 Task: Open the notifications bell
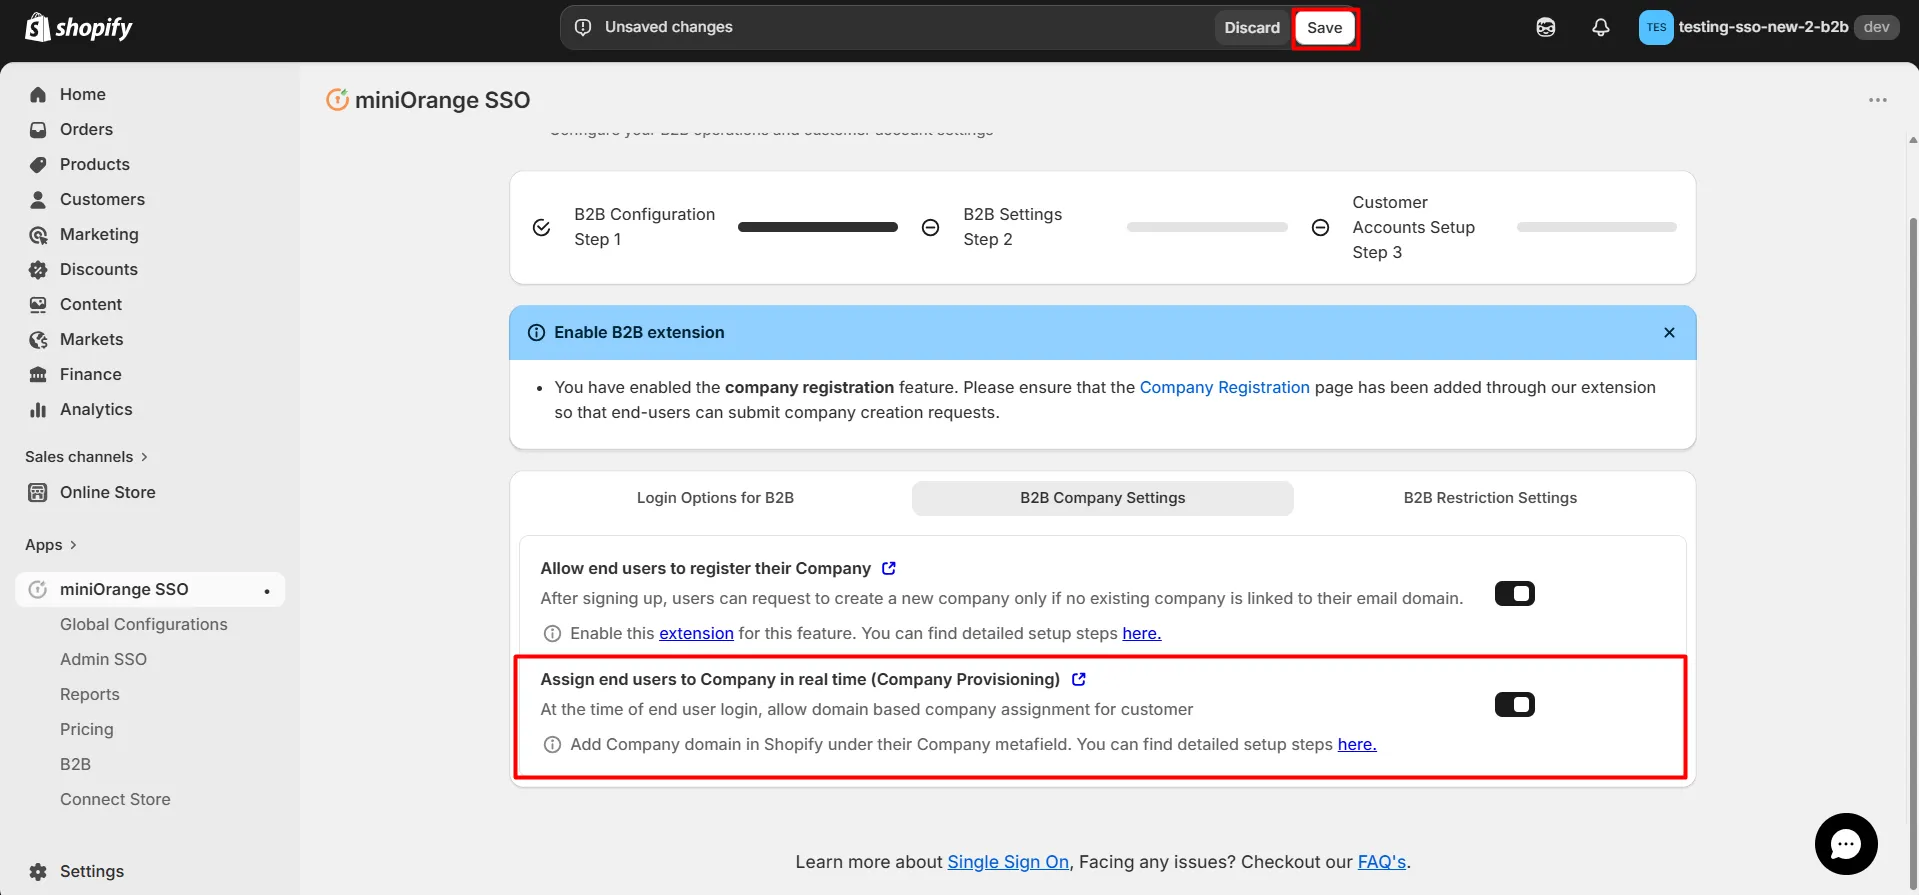point(1601,27)
